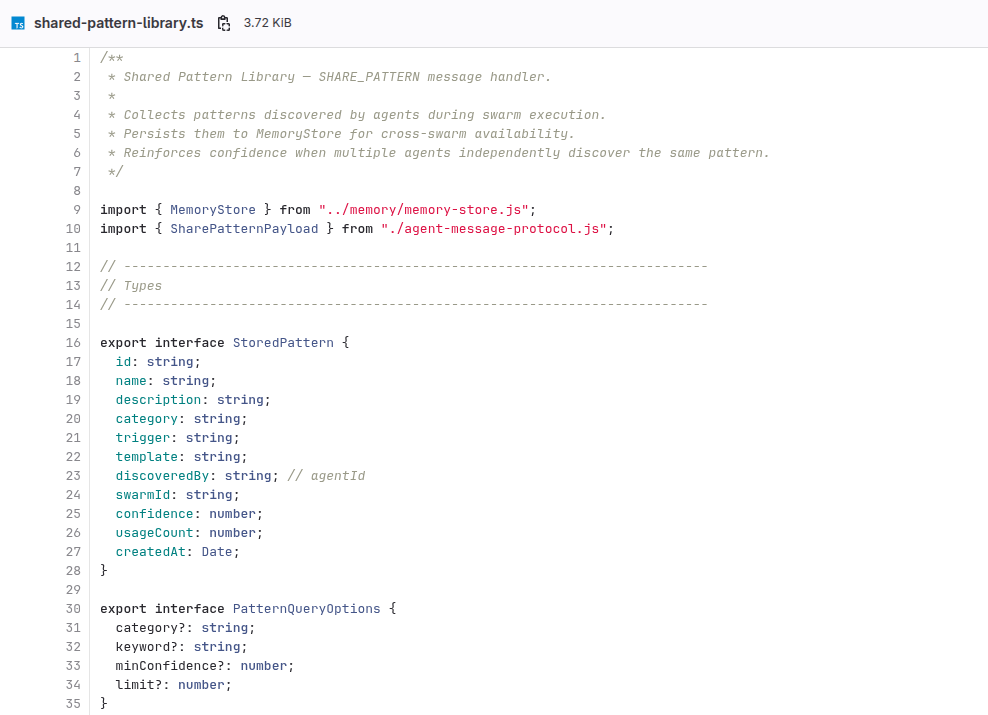Click the comment "Persists them to MemoryStore"
Screen dimensions: 988x715
pyautogui.click(x=342, y=134)
